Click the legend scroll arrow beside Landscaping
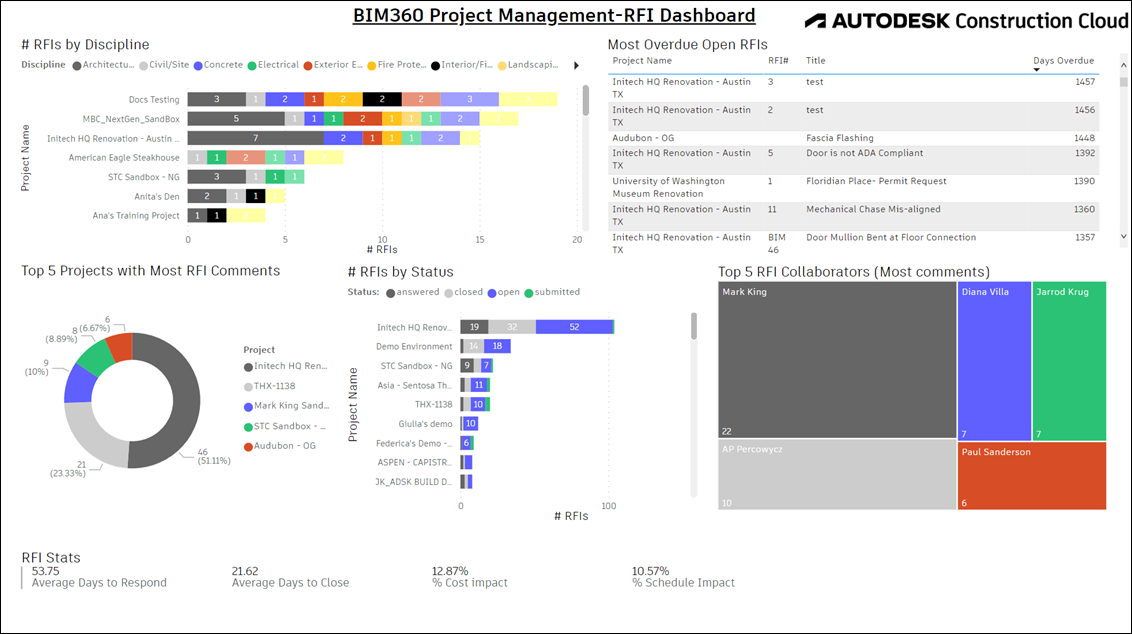The height and width of the screenshot is (634, 1132). (576, 66)
